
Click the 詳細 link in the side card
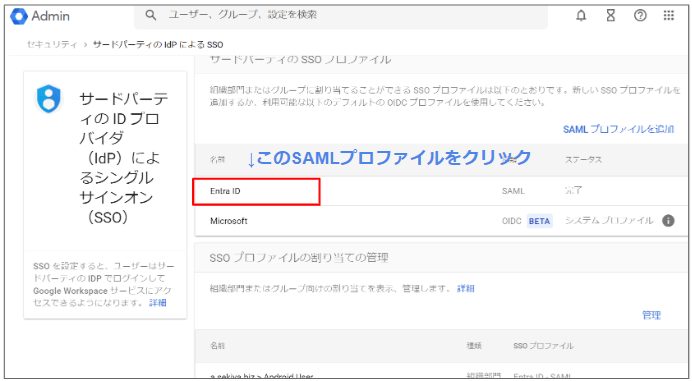(158, 303)
